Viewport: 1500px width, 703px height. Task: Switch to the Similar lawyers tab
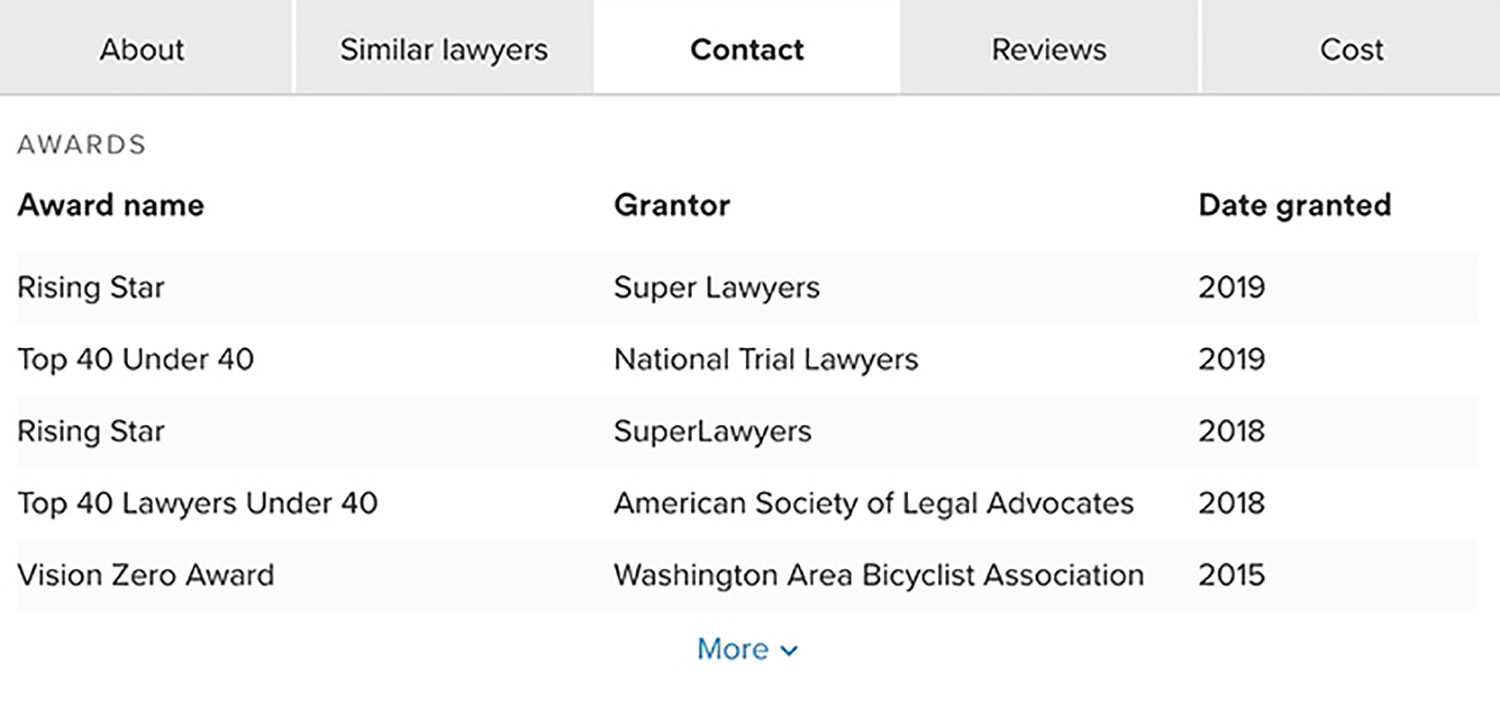[444, 49]
